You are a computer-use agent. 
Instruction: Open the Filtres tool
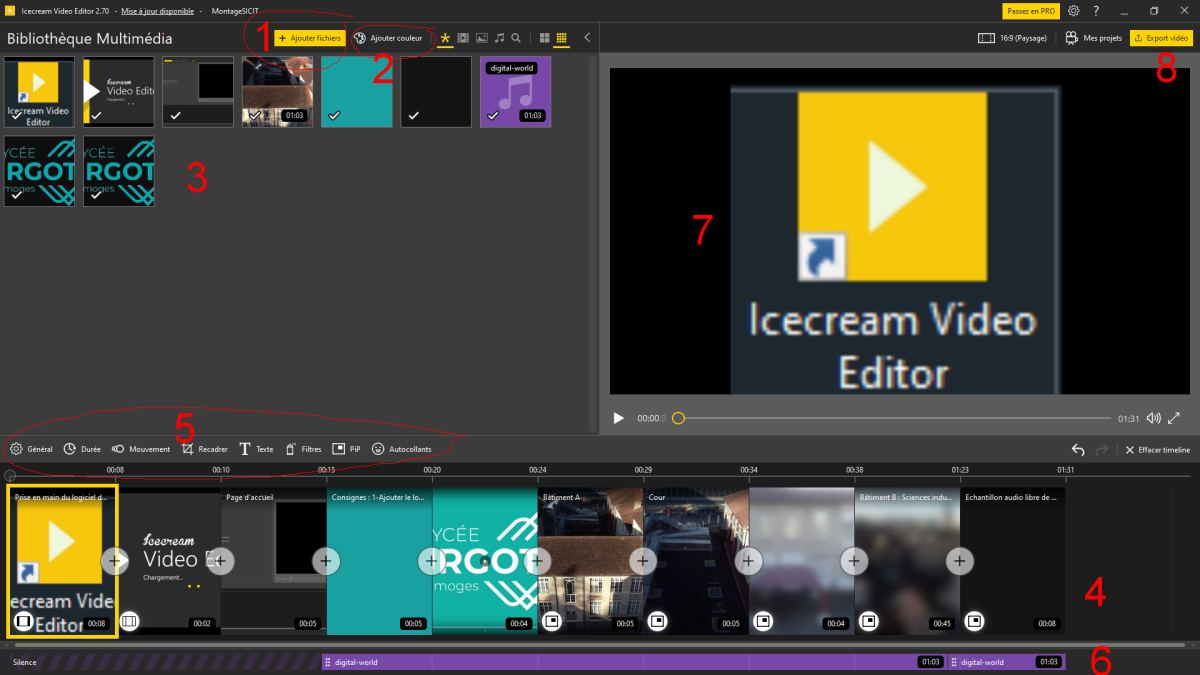click(303, 449)
